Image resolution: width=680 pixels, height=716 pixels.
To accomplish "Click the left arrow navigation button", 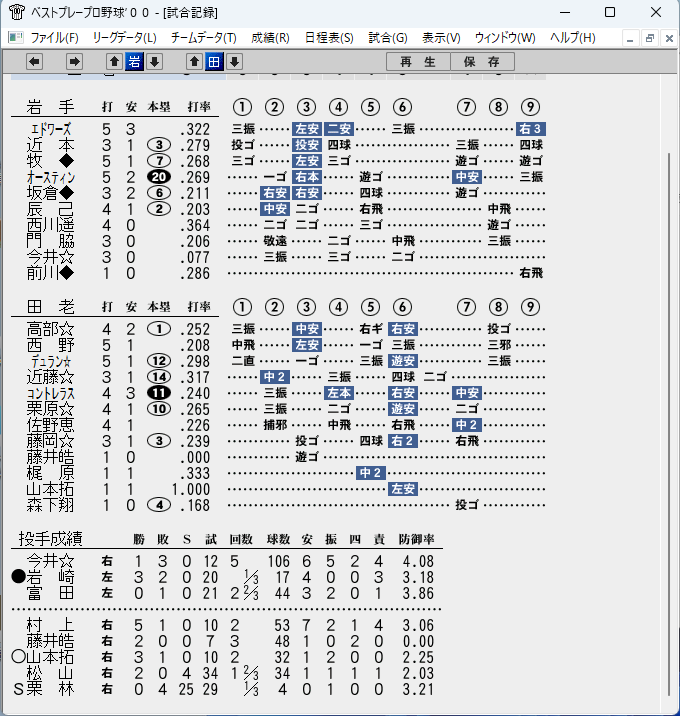I will (x=34, y=62).
